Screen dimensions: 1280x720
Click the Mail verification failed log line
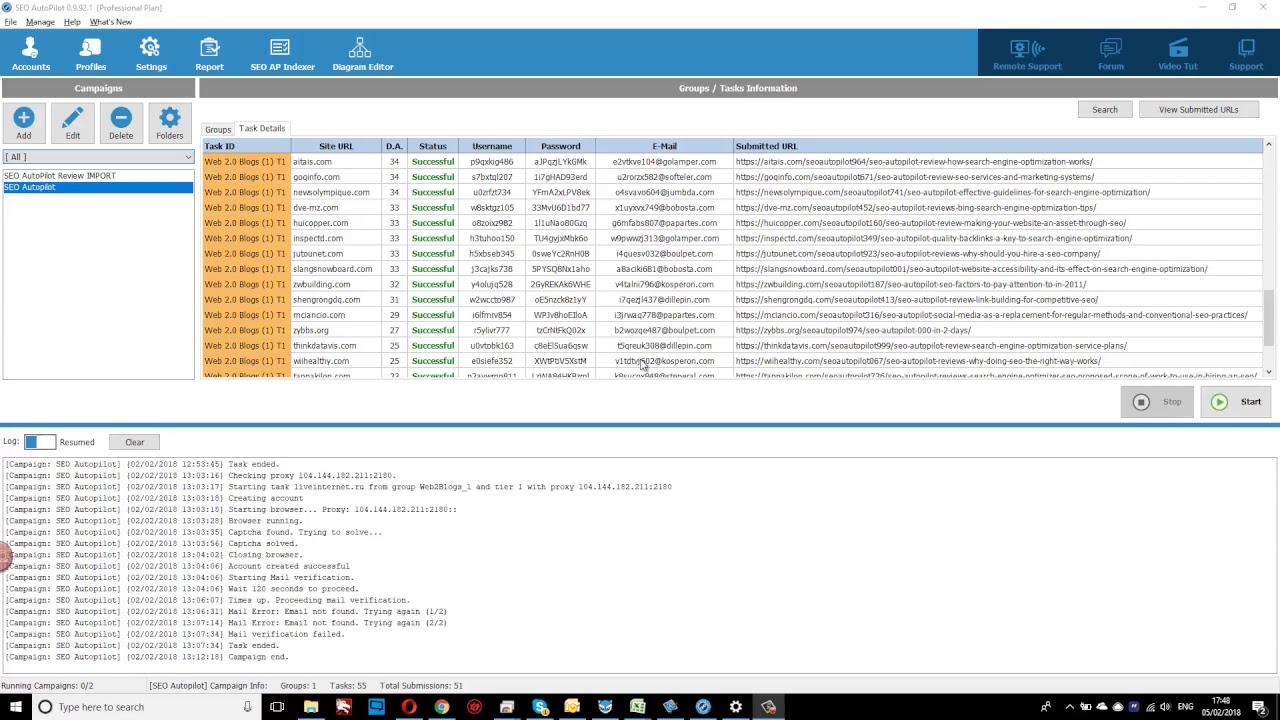(x=174, y=634)
